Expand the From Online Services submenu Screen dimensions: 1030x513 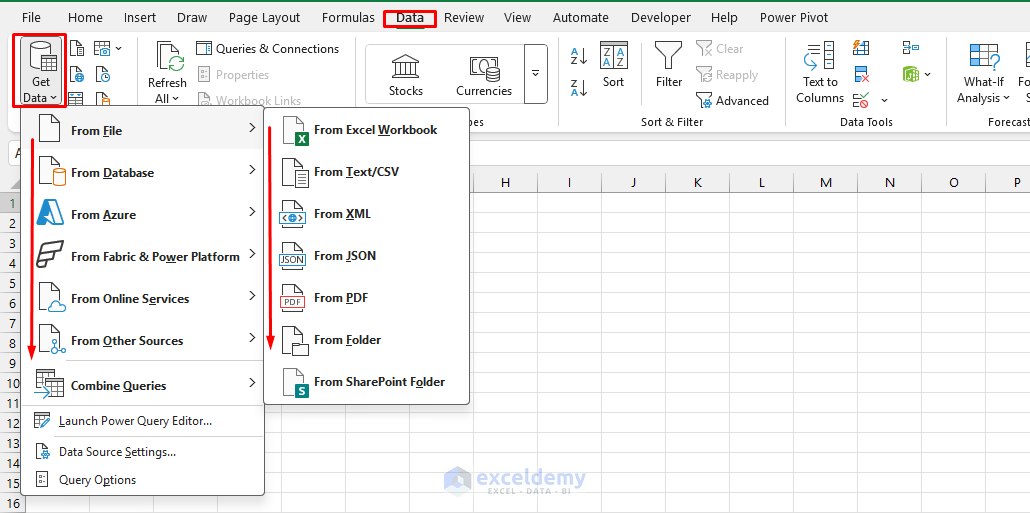point(143,298)
